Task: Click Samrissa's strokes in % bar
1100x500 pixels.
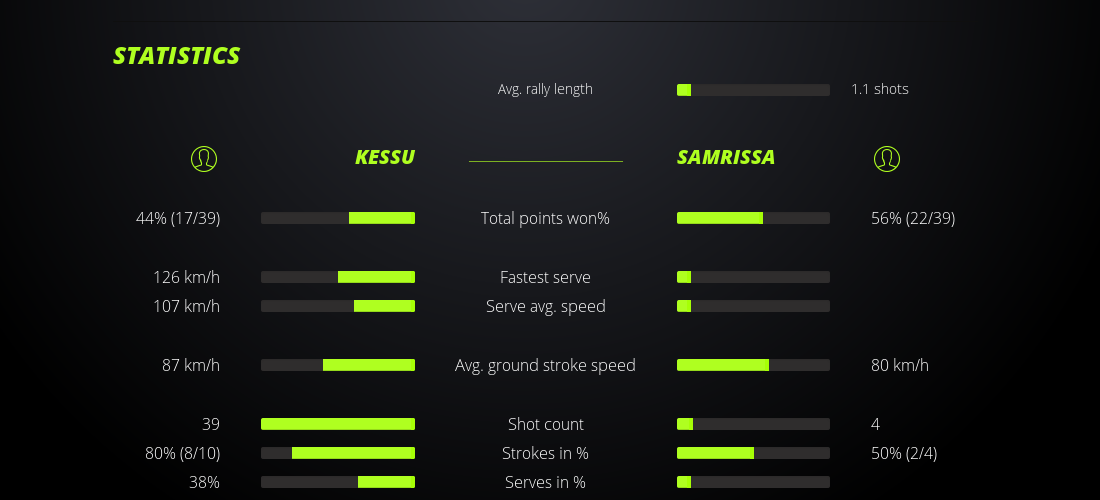Action: [x=753, y=453]
